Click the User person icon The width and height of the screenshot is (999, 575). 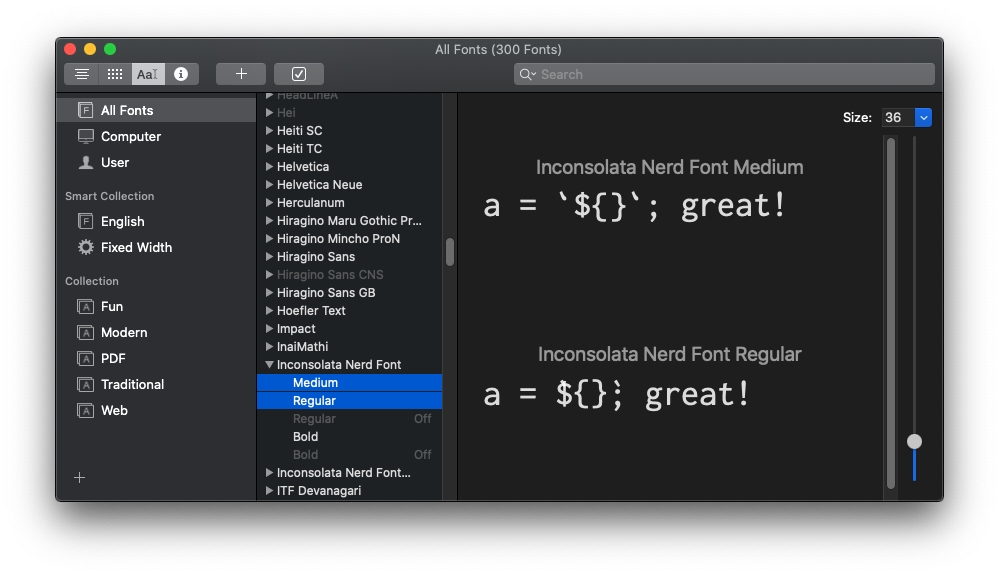click(85, 162)
